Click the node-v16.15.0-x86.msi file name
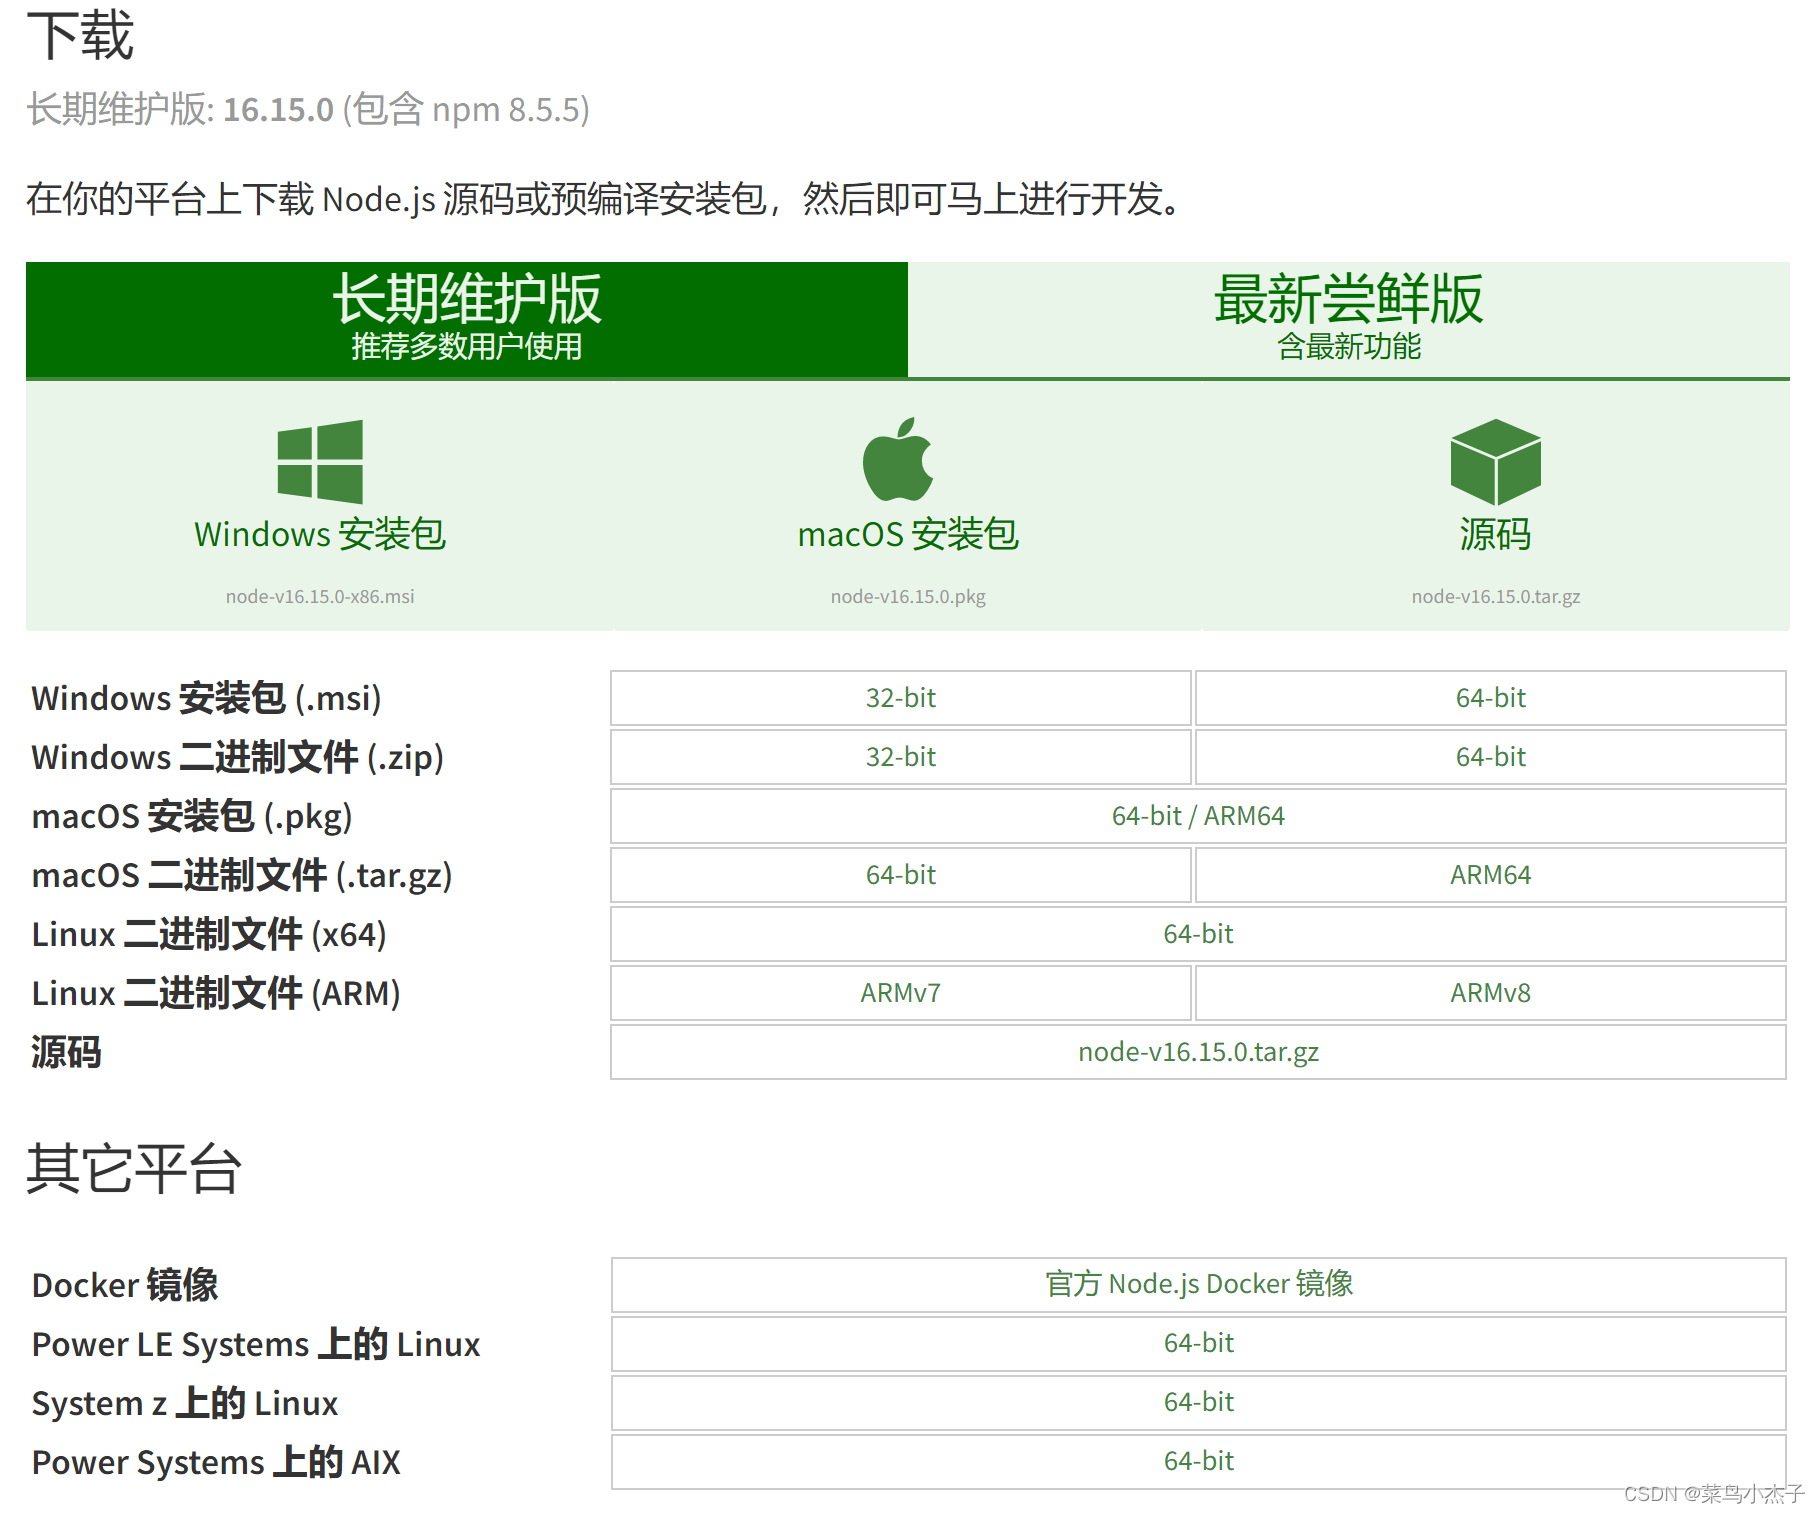Viewport: 1820px width, 1514px height. tap(320, 597)
